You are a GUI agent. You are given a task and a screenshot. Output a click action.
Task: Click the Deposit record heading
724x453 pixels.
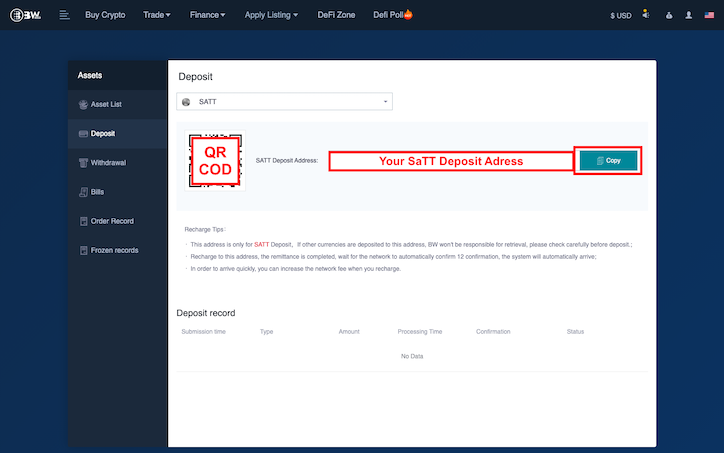pyautogui.click(x=206, y=313)
